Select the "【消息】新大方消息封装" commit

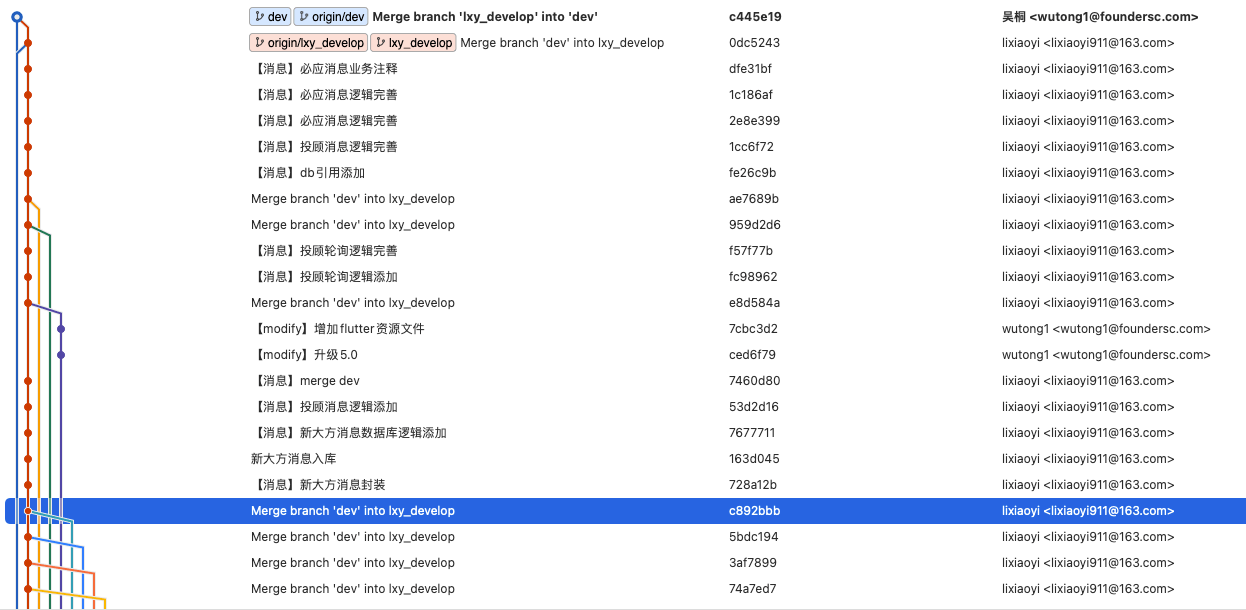pos(318,485)
